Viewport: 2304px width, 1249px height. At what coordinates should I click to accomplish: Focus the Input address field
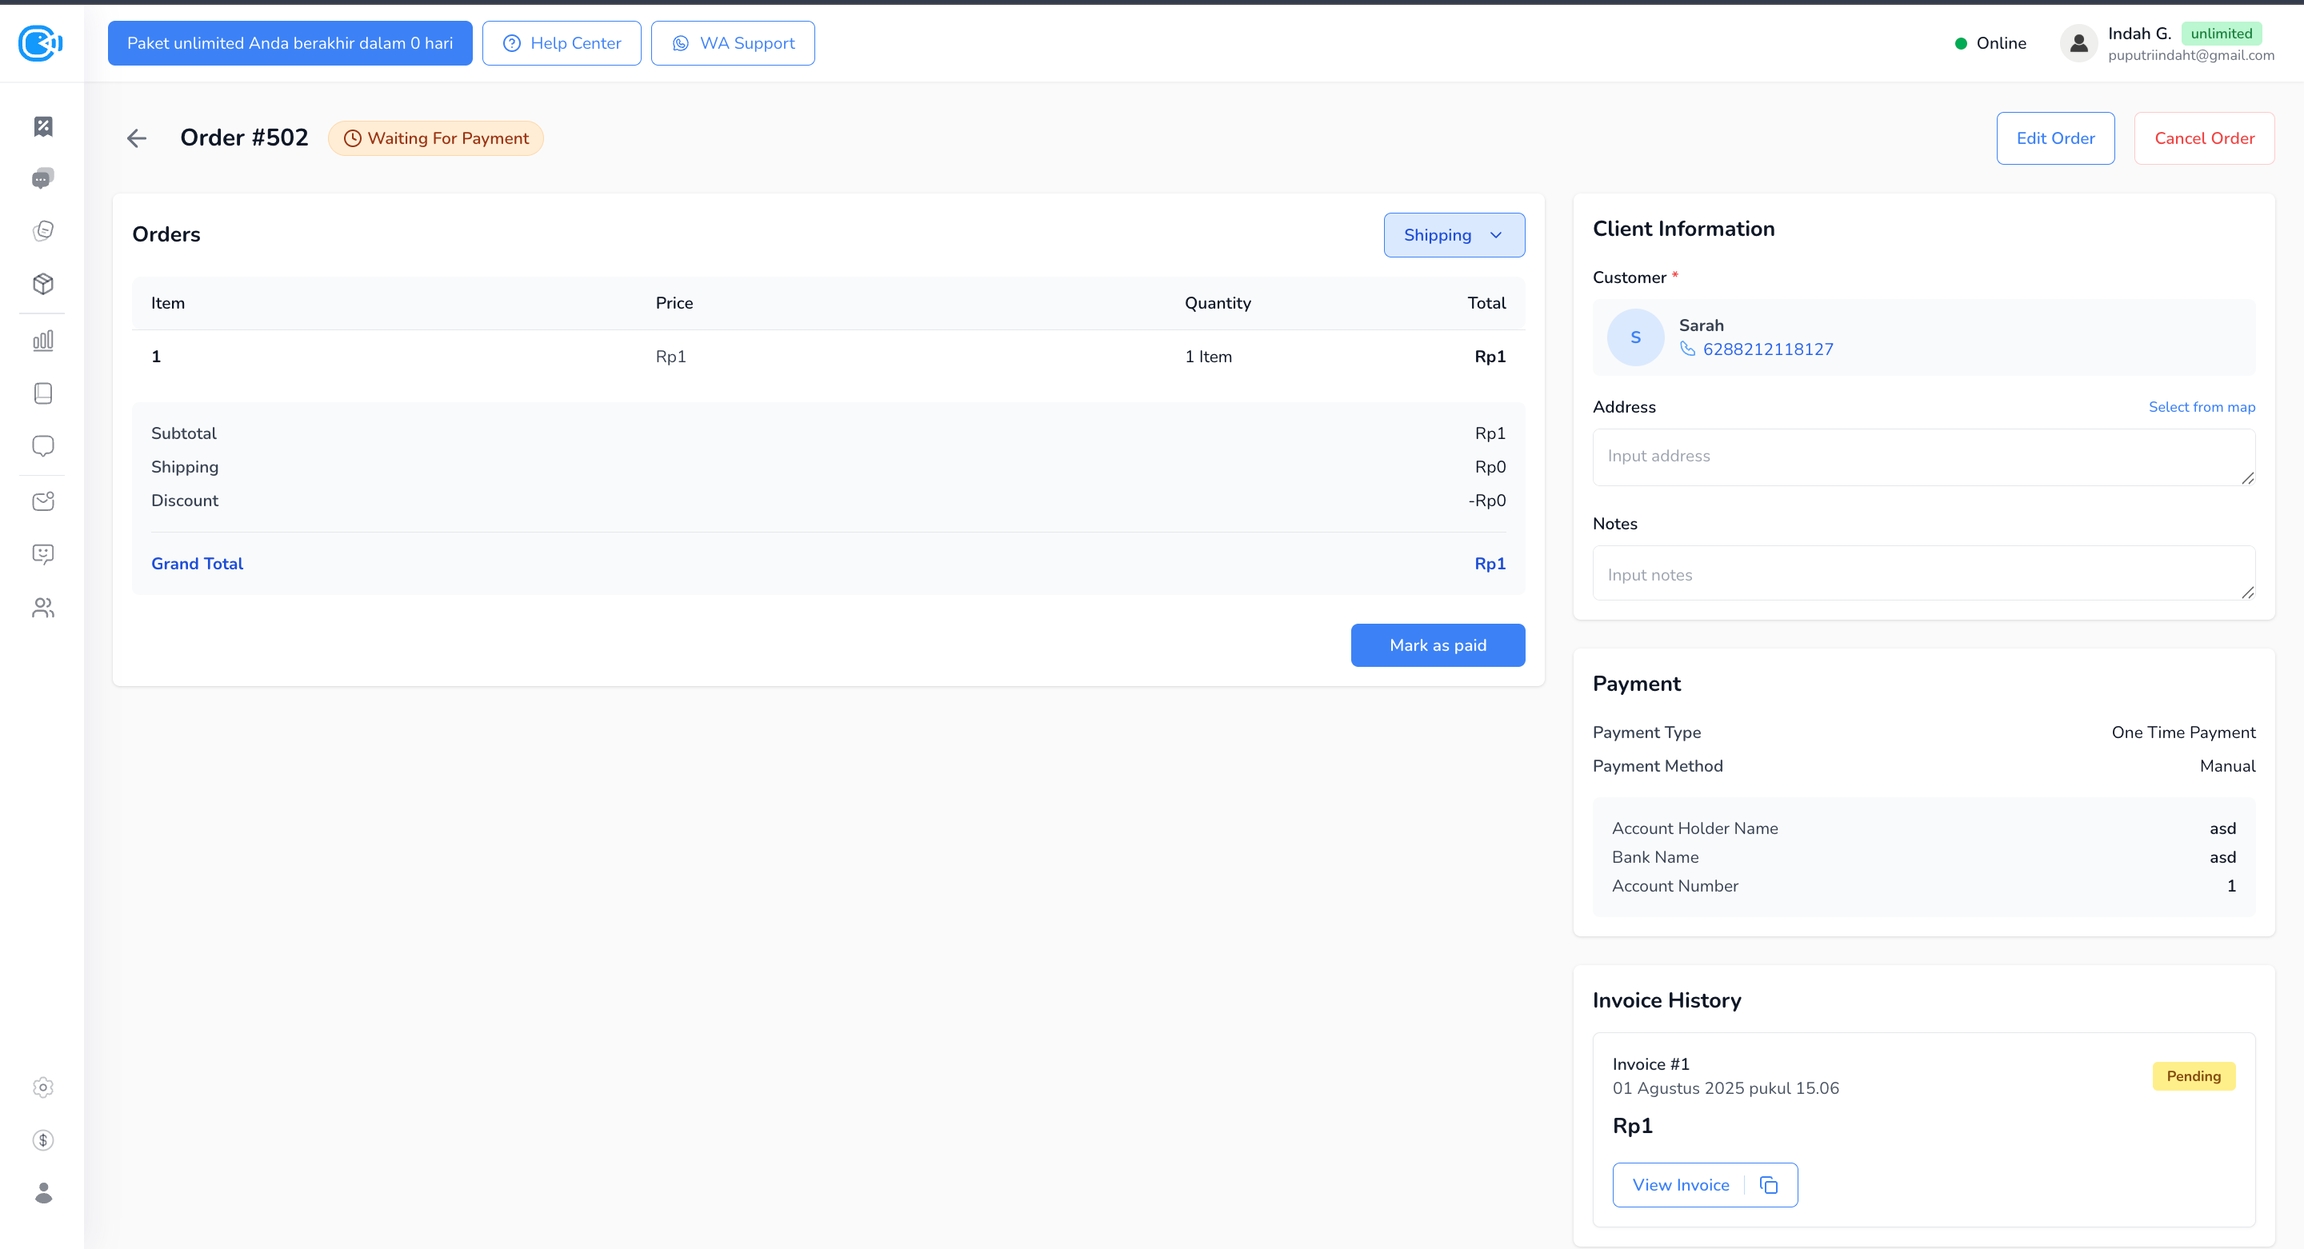1922,457
